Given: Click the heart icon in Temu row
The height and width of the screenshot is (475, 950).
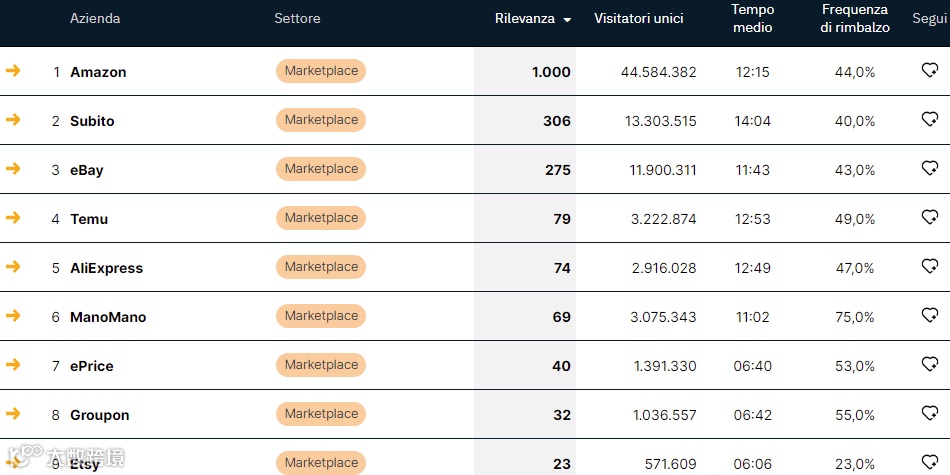Looking at the screenshot, I should (x=929, y=217).
